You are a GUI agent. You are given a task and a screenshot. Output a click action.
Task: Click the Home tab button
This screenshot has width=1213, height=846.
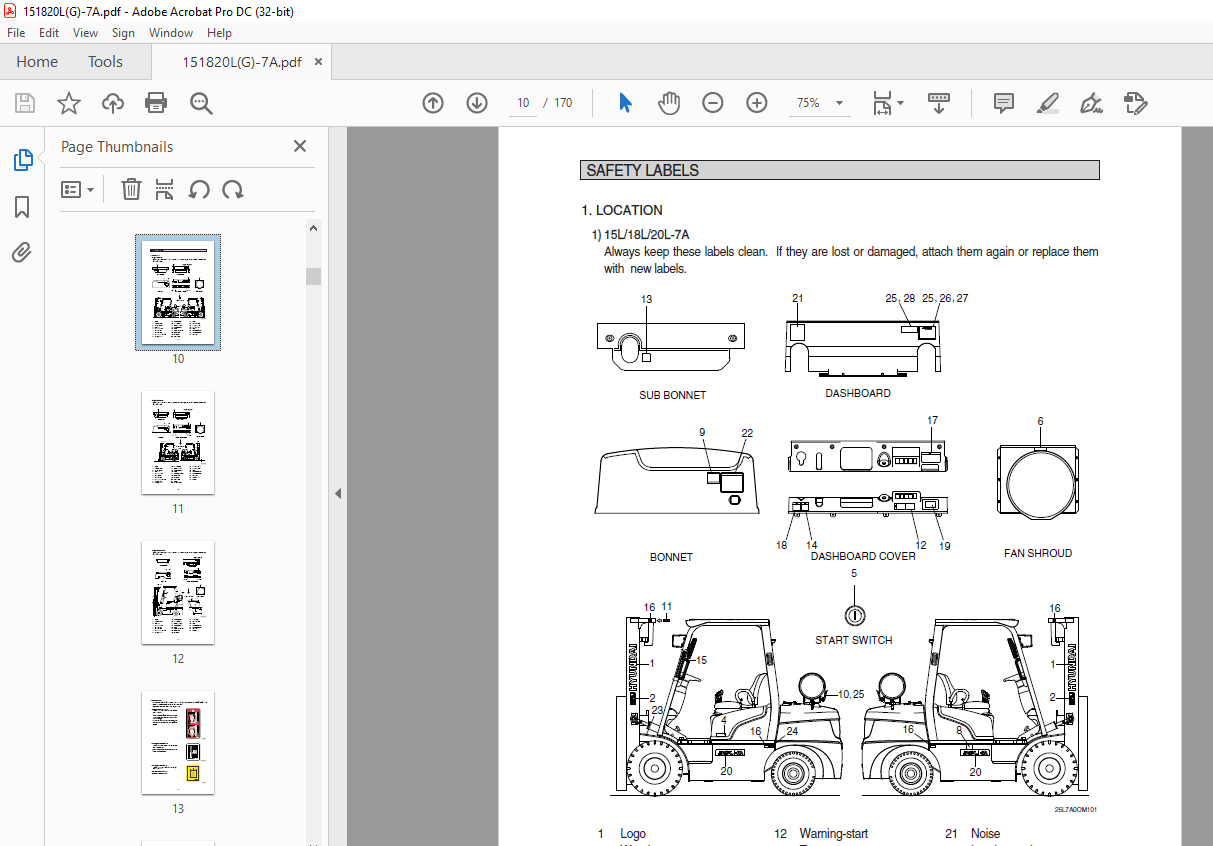point(37,62)
